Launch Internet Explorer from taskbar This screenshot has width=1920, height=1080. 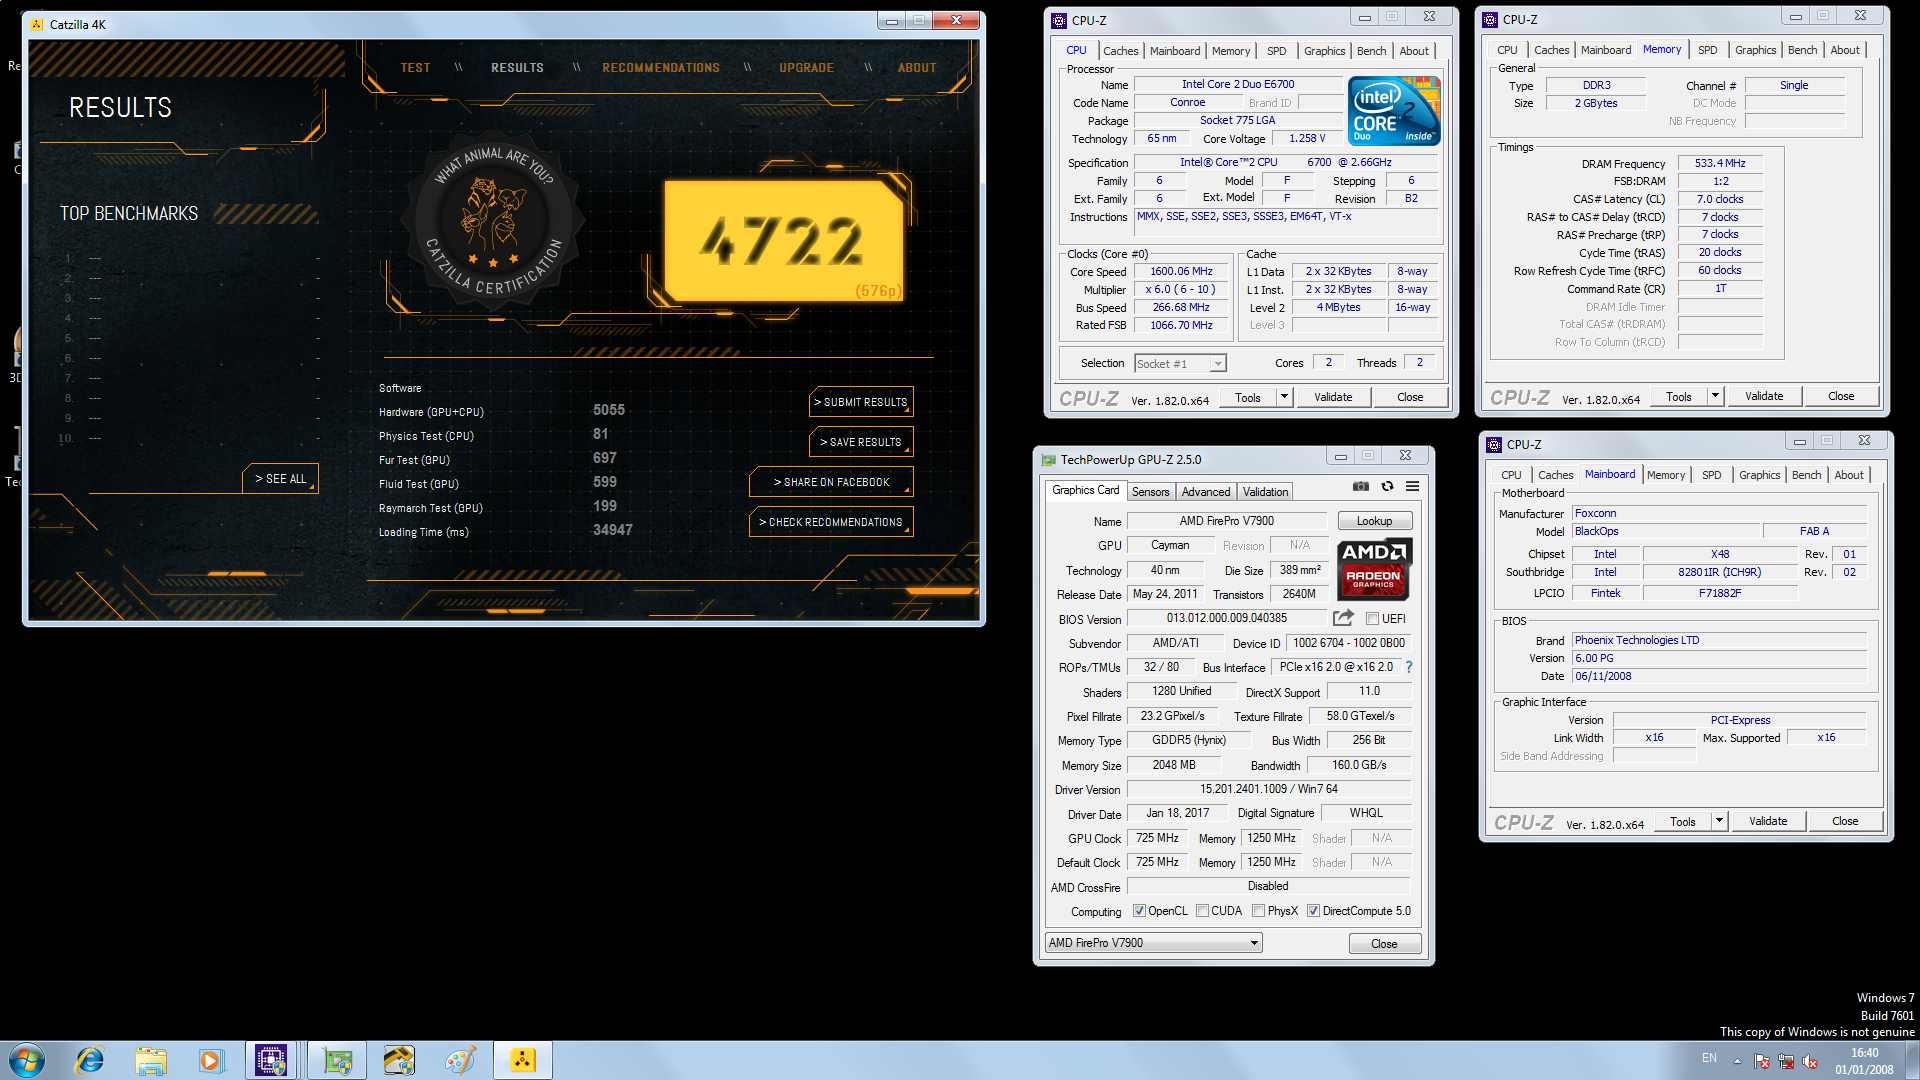[90, 1060]
